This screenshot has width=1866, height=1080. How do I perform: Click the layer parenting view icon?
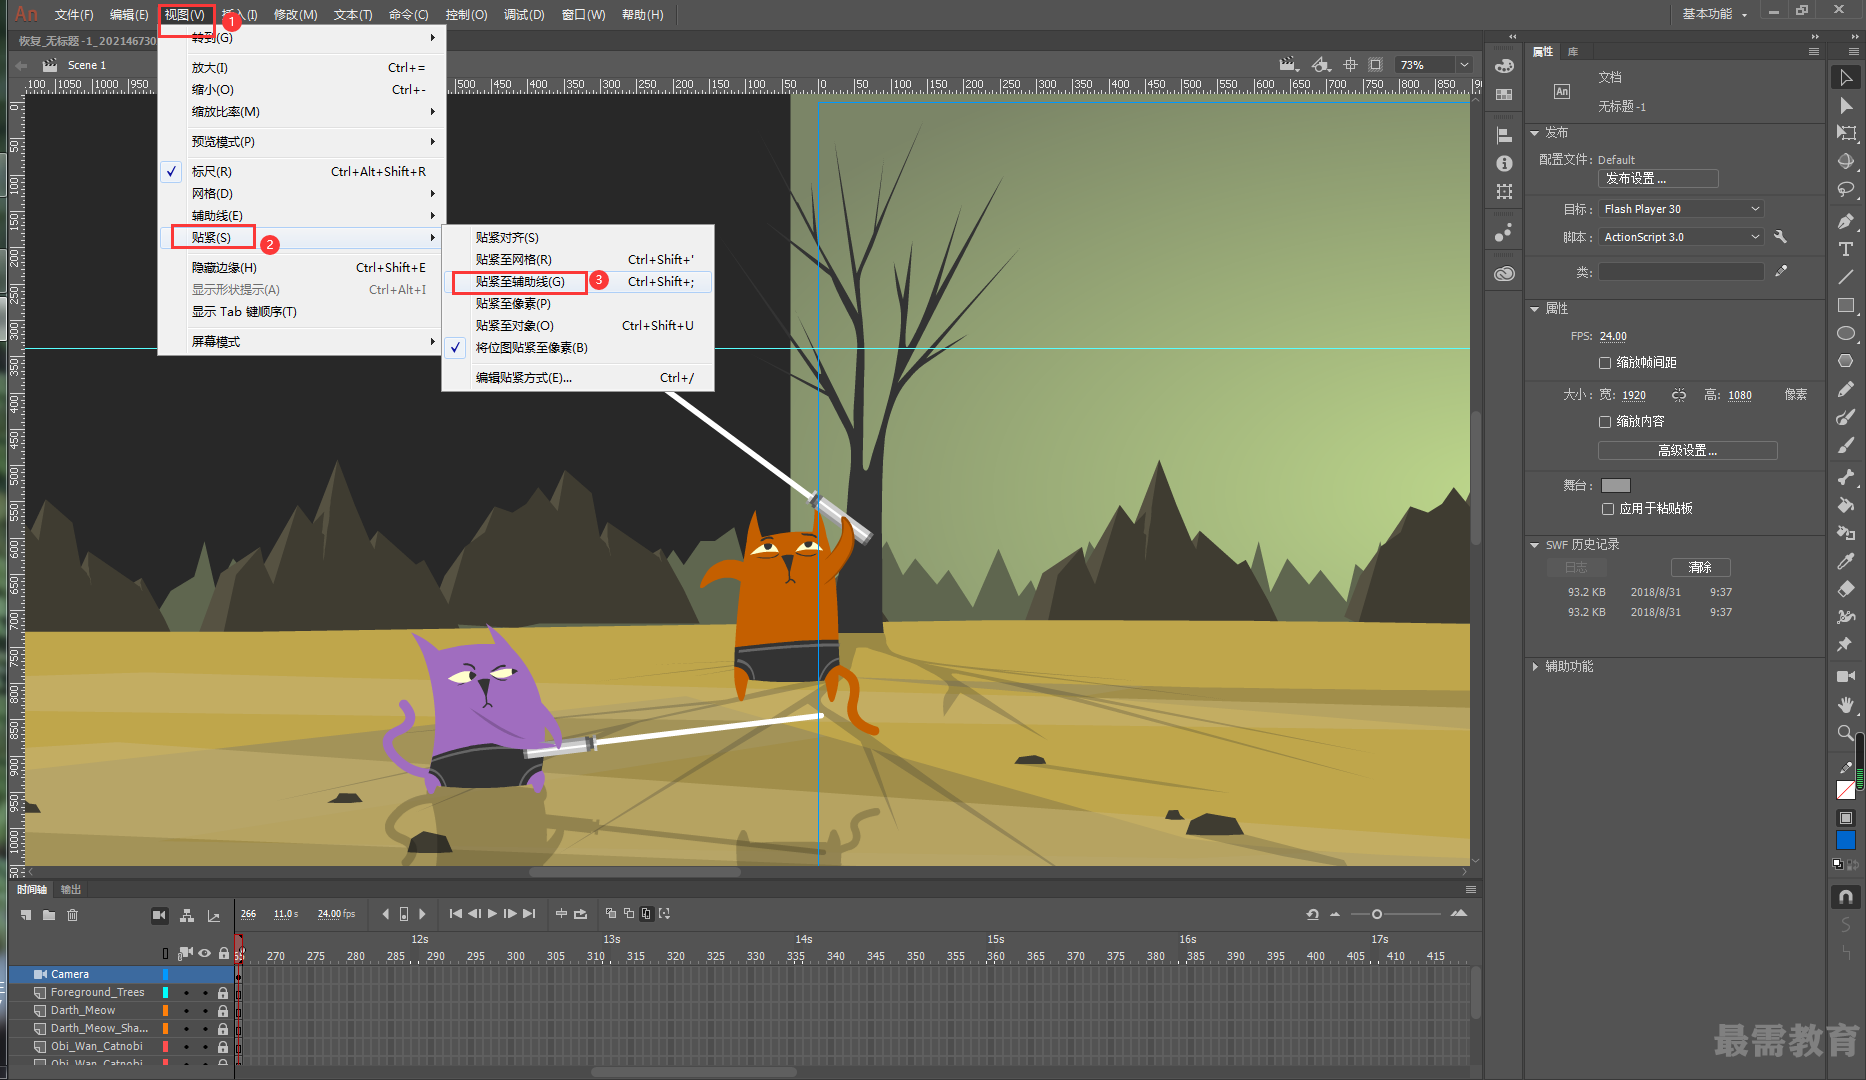[x=187, y=915]
